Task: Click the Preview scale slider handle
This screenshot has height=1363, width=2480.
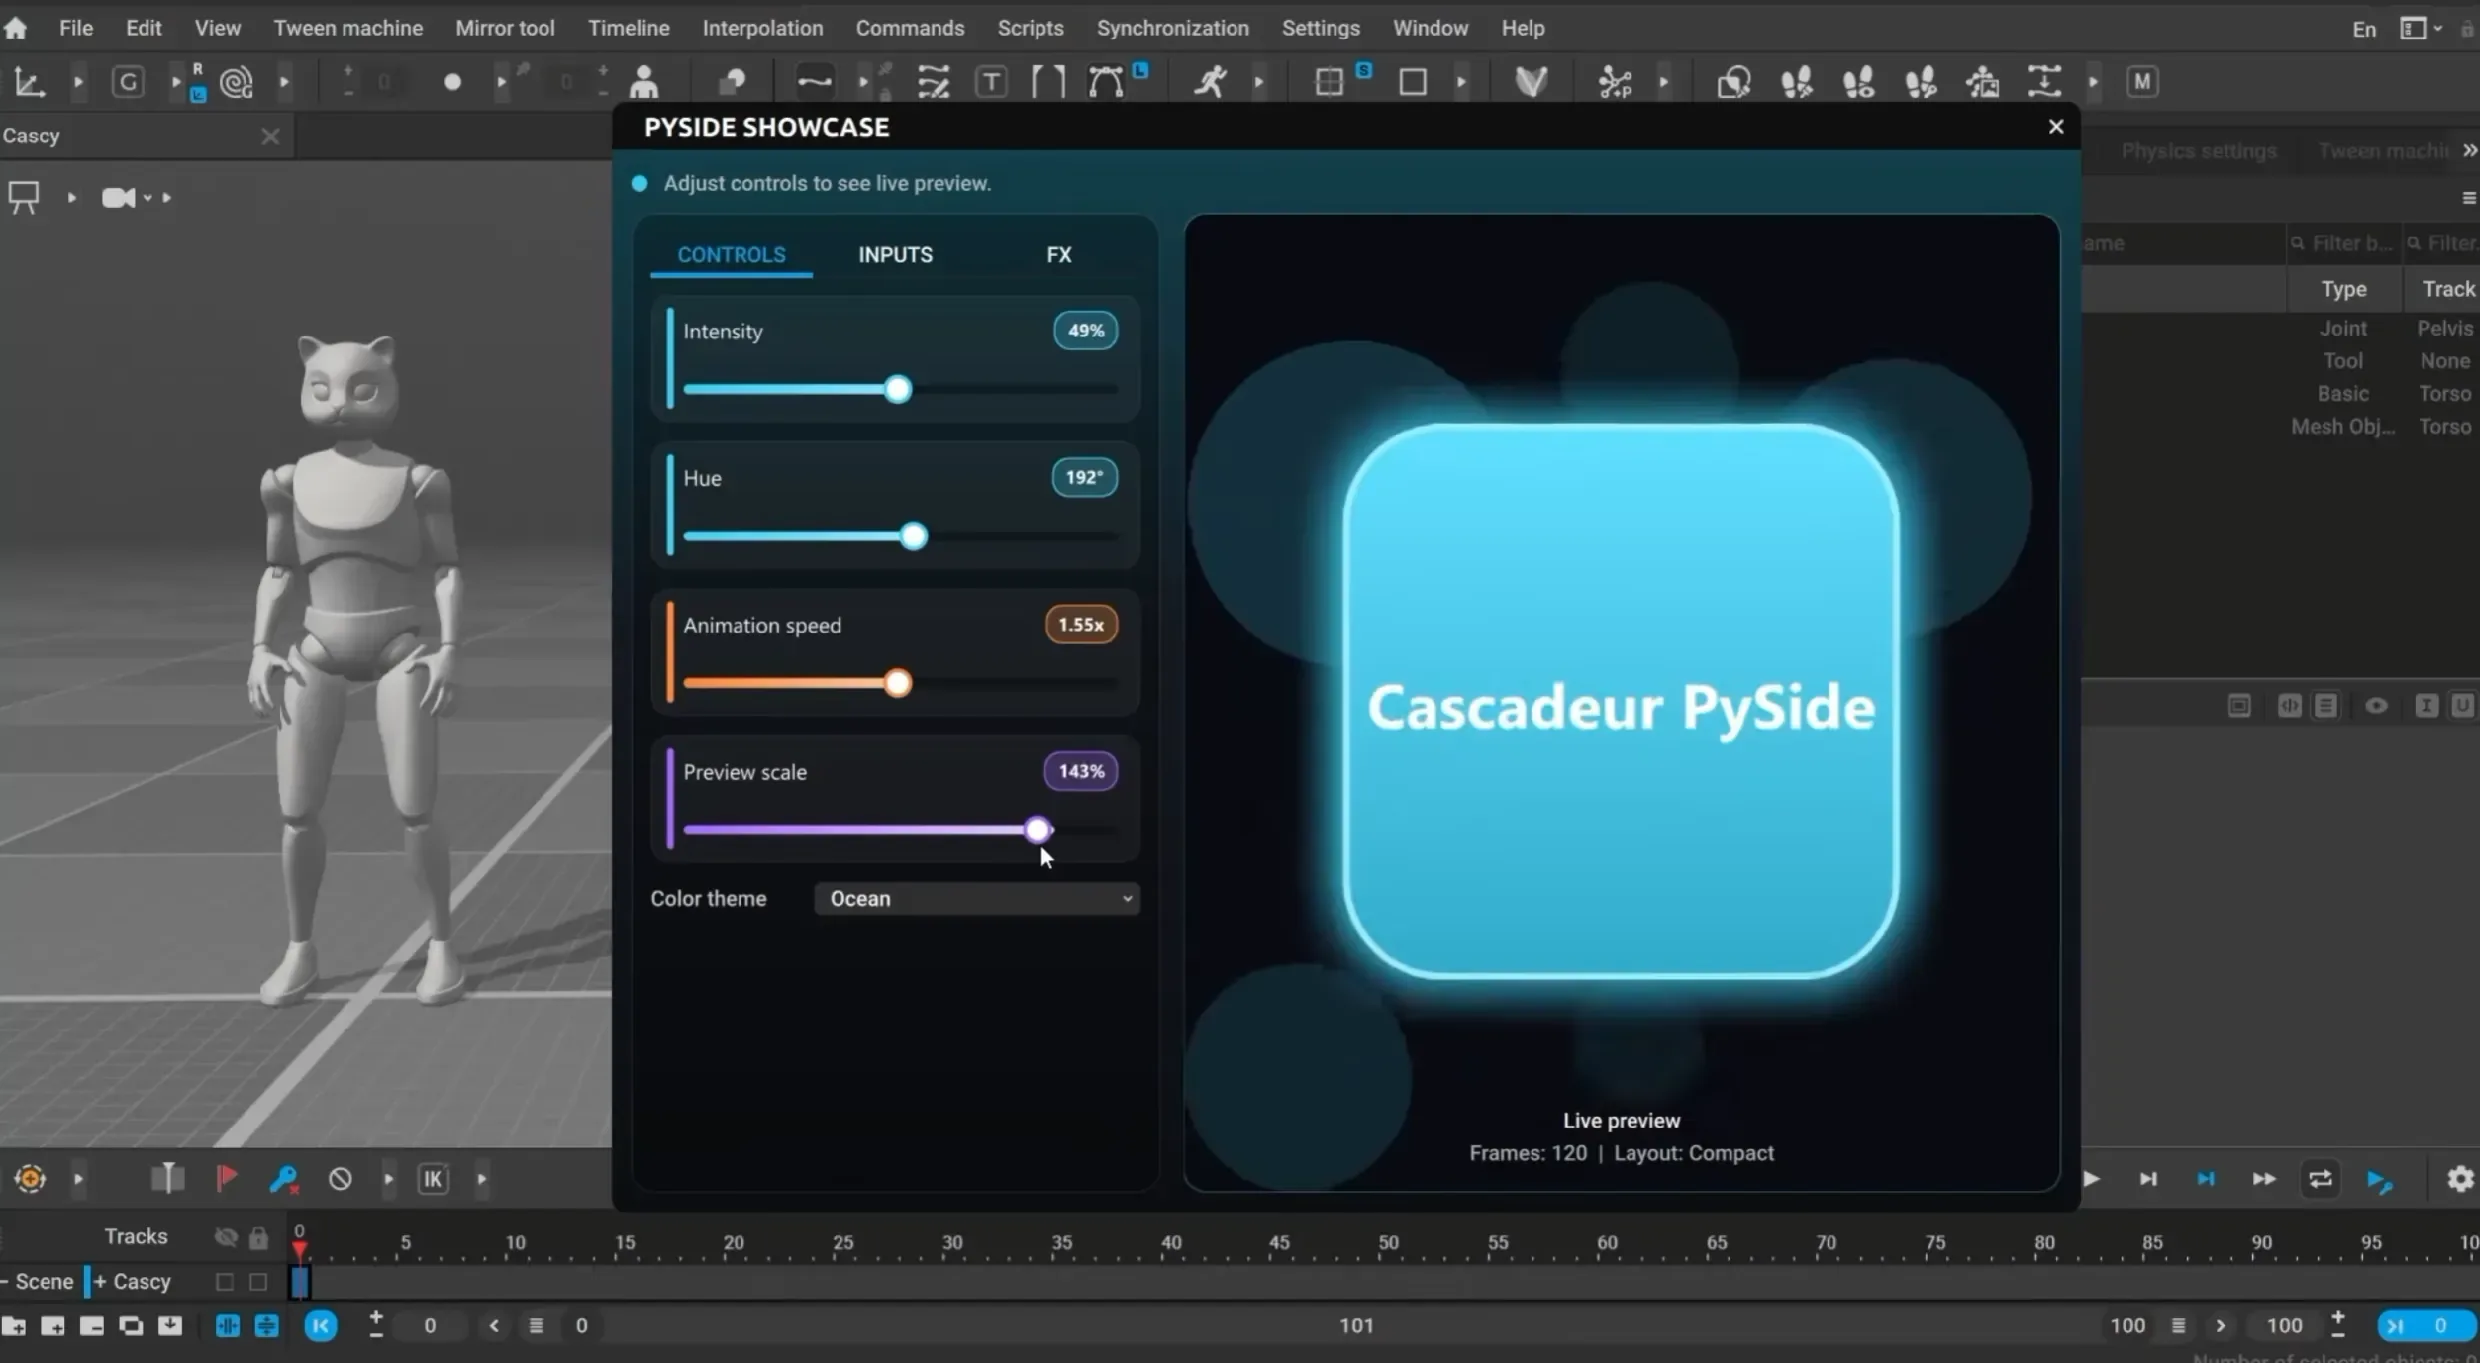Action: click(1038, 830)
